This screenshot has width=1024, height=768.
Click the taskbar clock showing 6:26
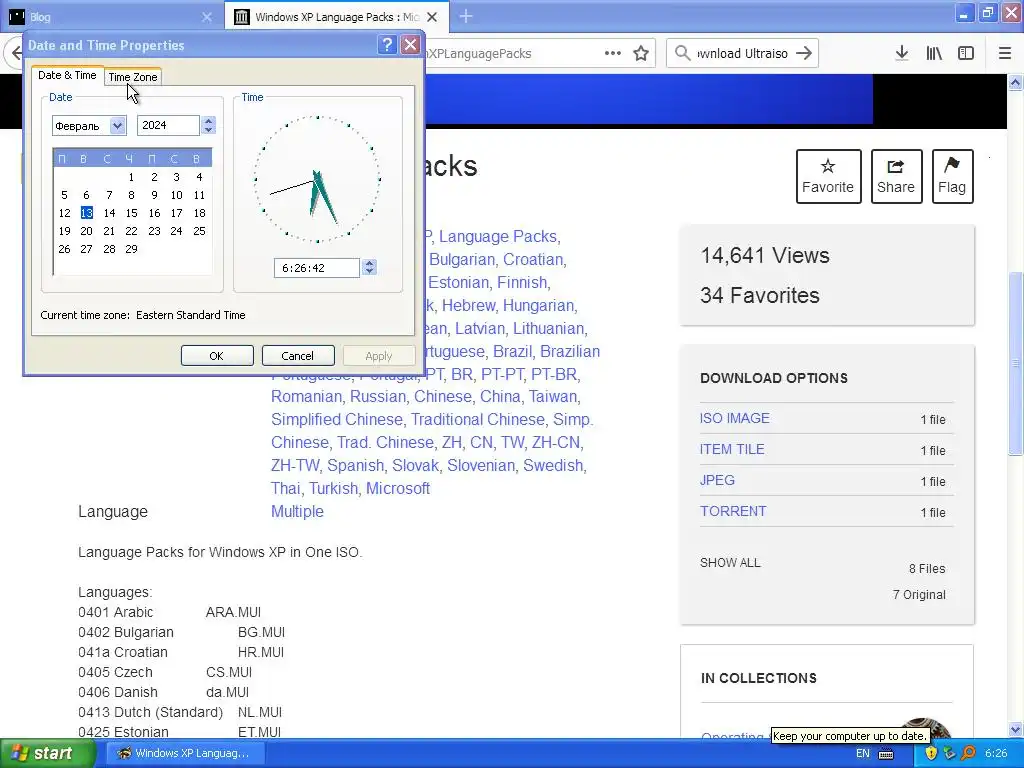996,754
